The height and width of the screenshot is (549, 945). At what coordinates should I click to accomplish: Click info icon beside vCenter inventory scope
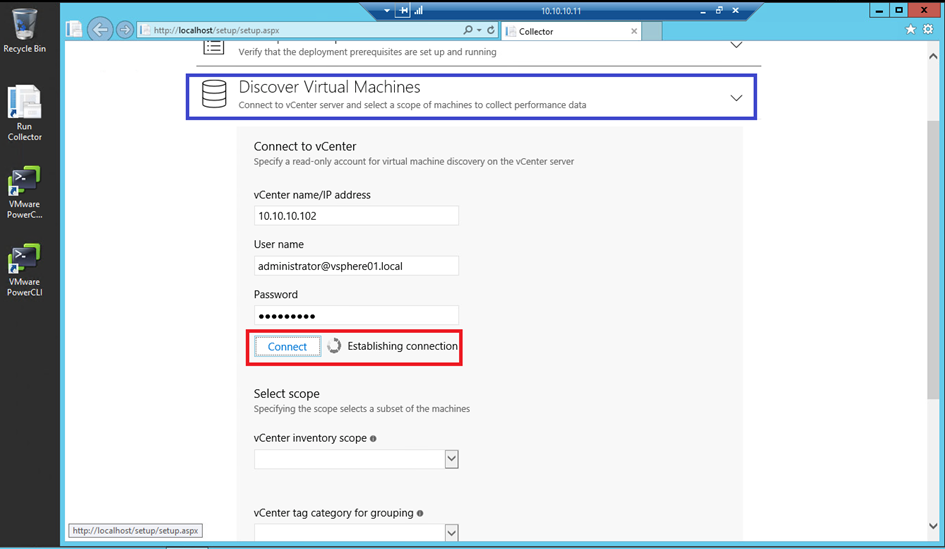(x=373, y=439)
